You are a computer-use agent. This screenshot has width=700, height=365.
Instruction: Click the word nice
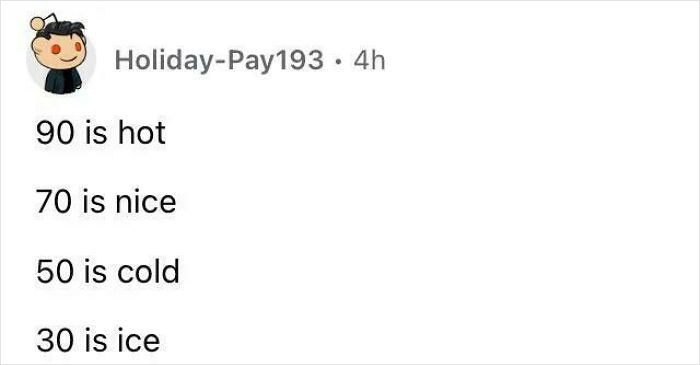(146, 202)
